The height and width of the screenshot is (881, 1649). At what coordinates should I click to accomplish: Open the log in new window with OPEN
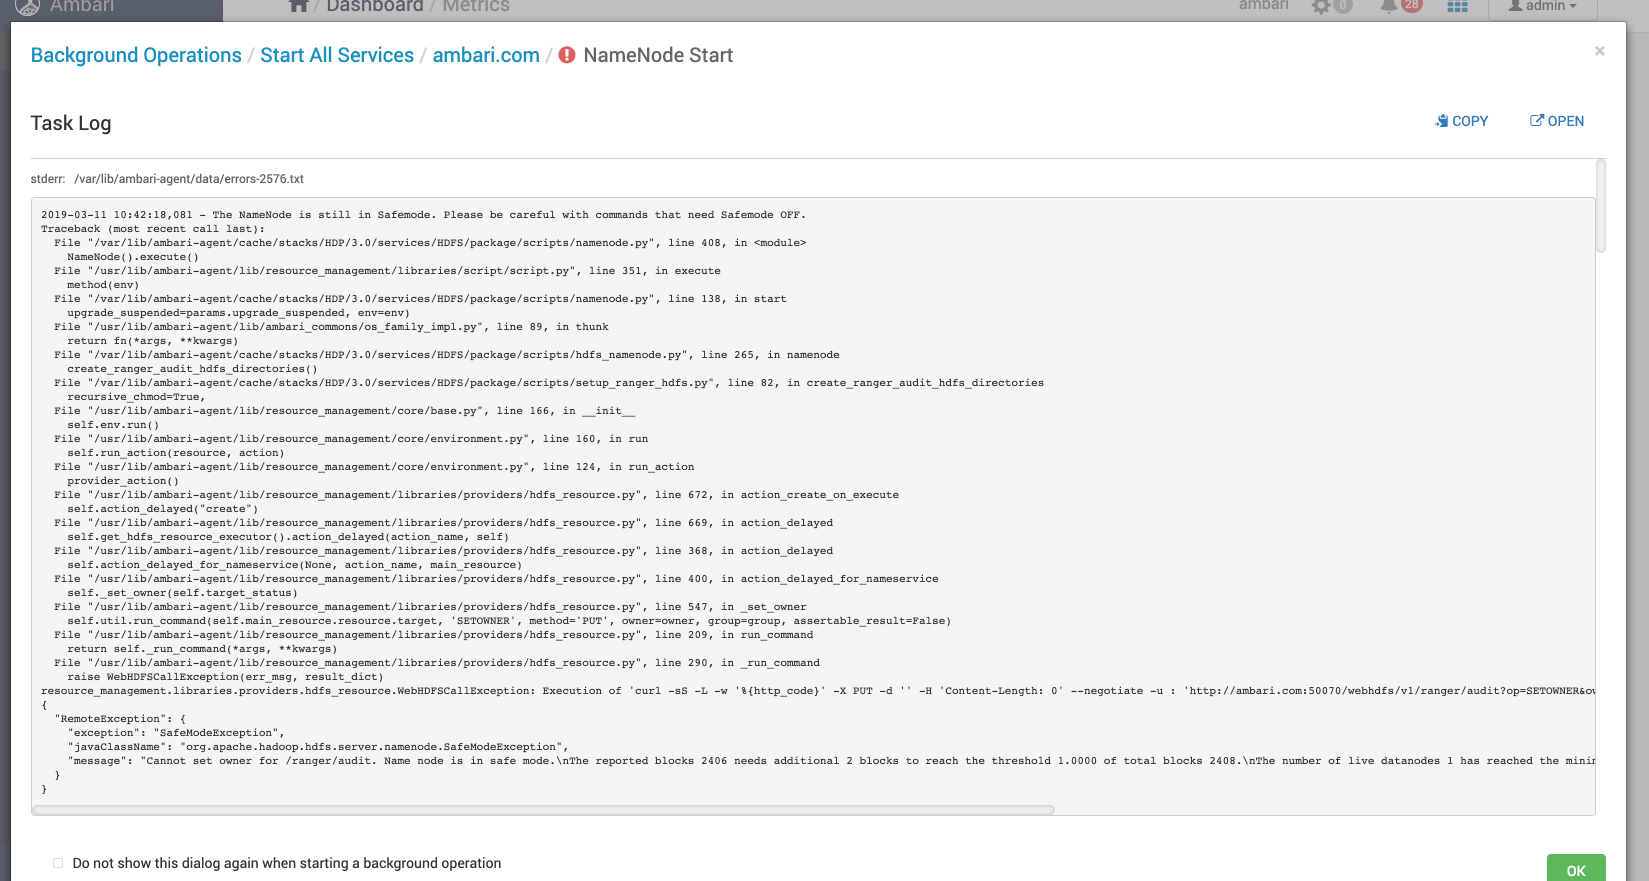click(x=1557, y=121)
